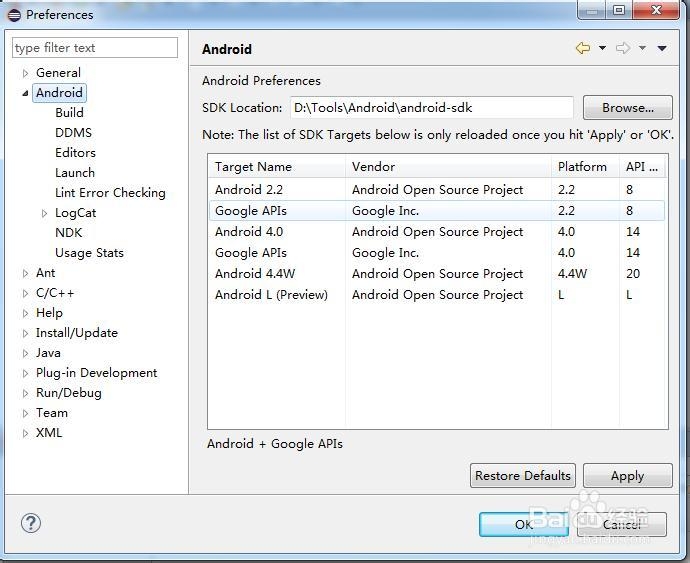Select Editors under Android

tap(75, 153)
